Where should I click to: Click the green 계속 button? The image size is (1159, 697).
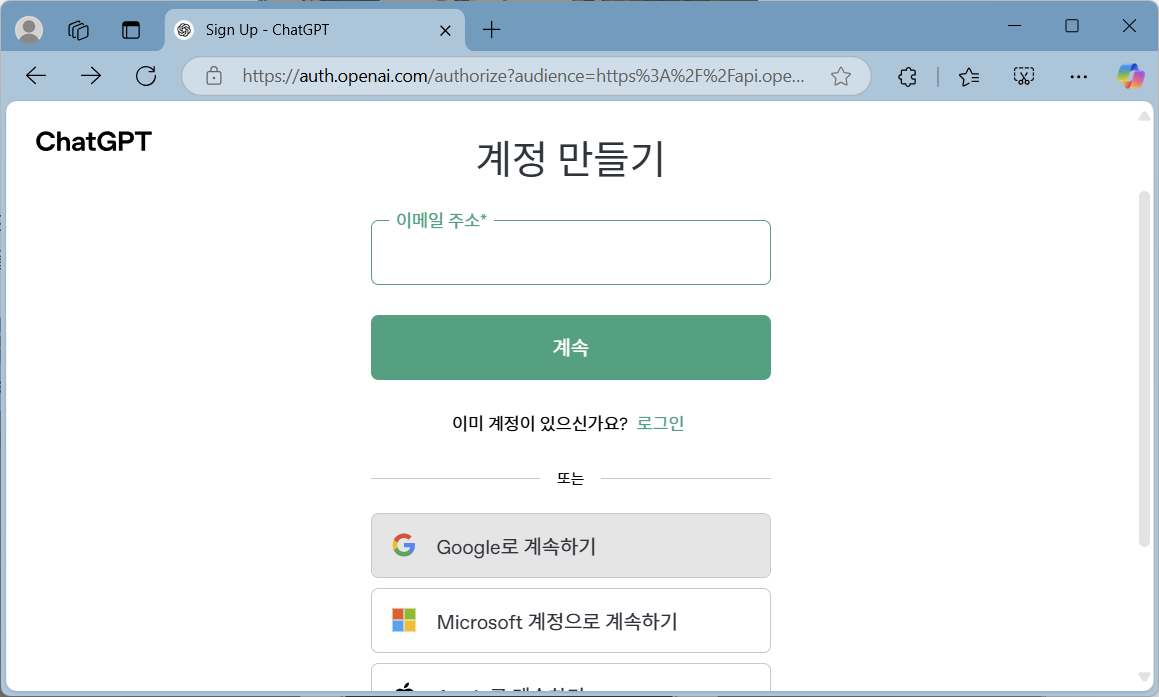pos(571,347)
